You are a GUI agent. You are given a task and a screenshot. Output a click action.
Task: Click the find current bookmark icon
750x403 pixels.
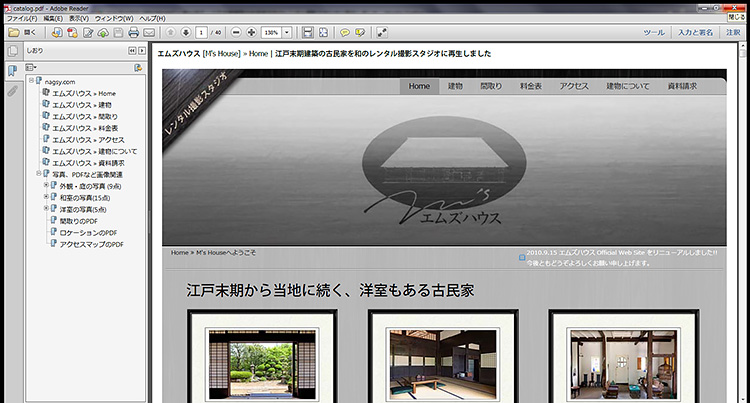coord(138,68)
